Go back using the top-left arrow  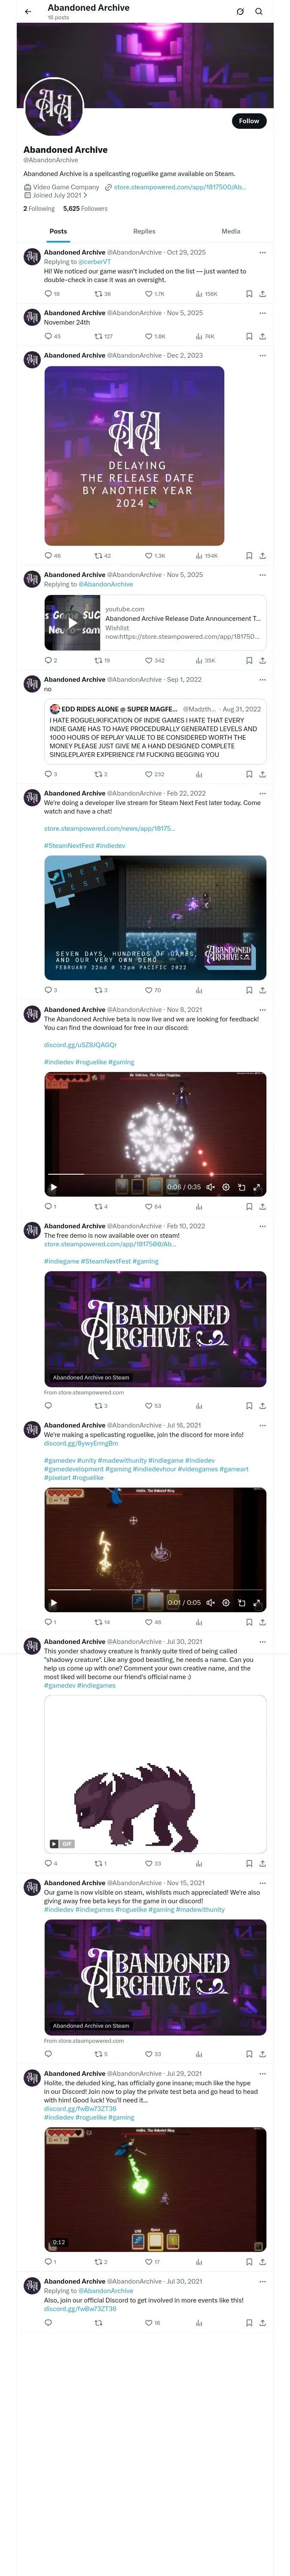click(x=28, y=12)
